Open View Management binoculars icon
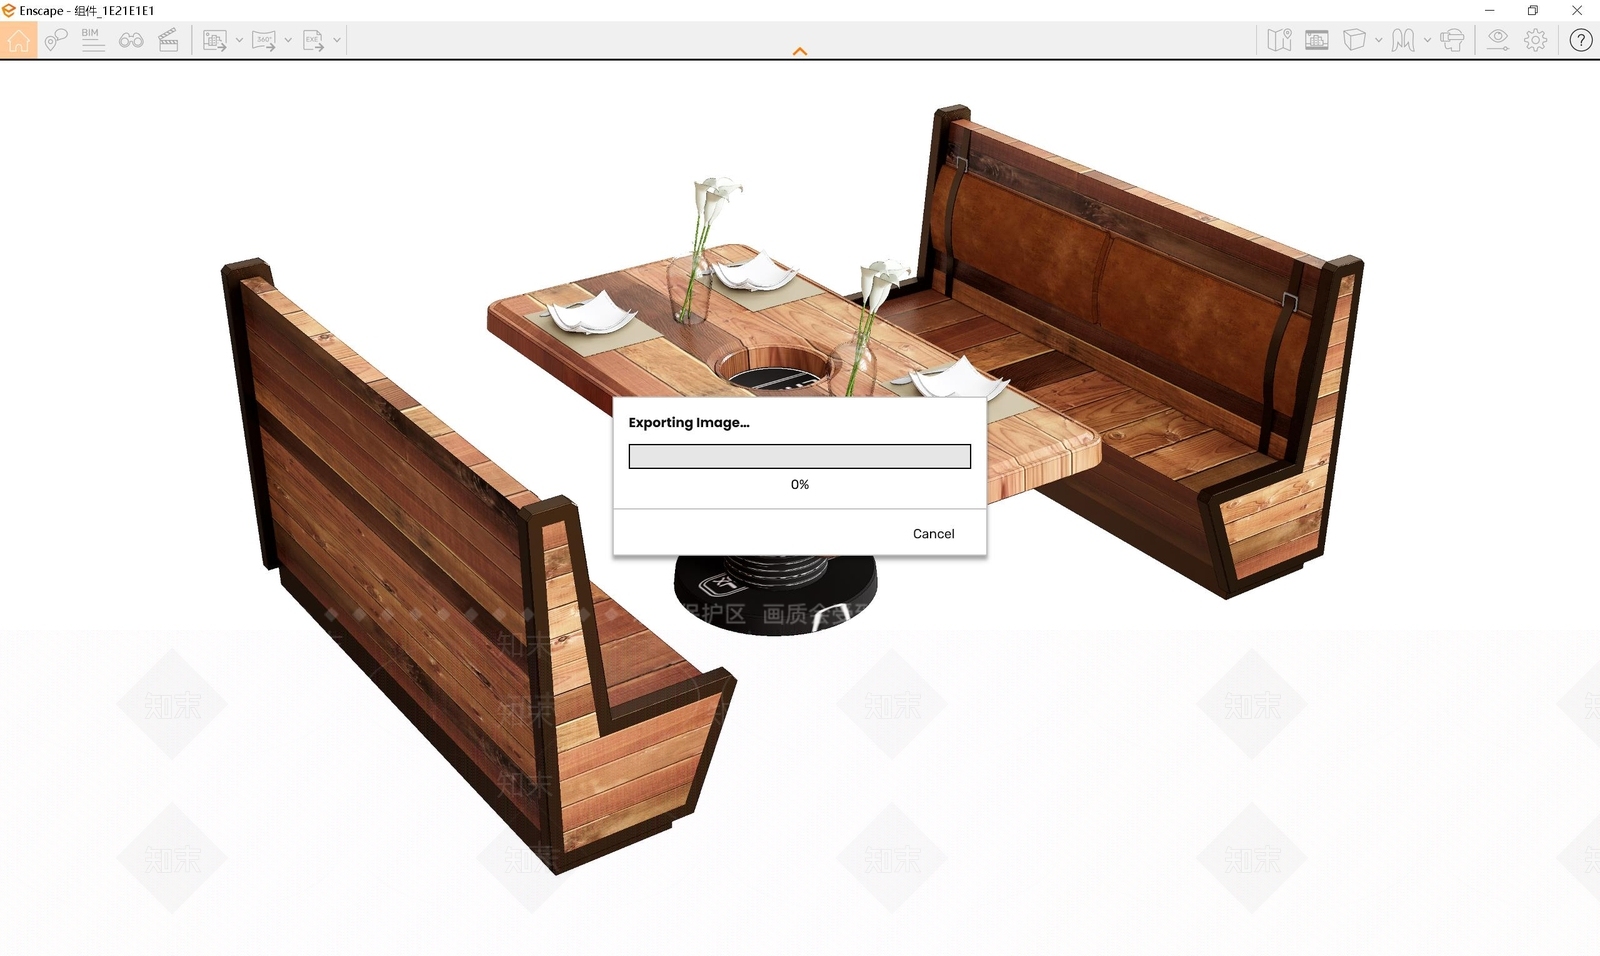The width and height of the screenshot is (1600, 956). (131, 40)
